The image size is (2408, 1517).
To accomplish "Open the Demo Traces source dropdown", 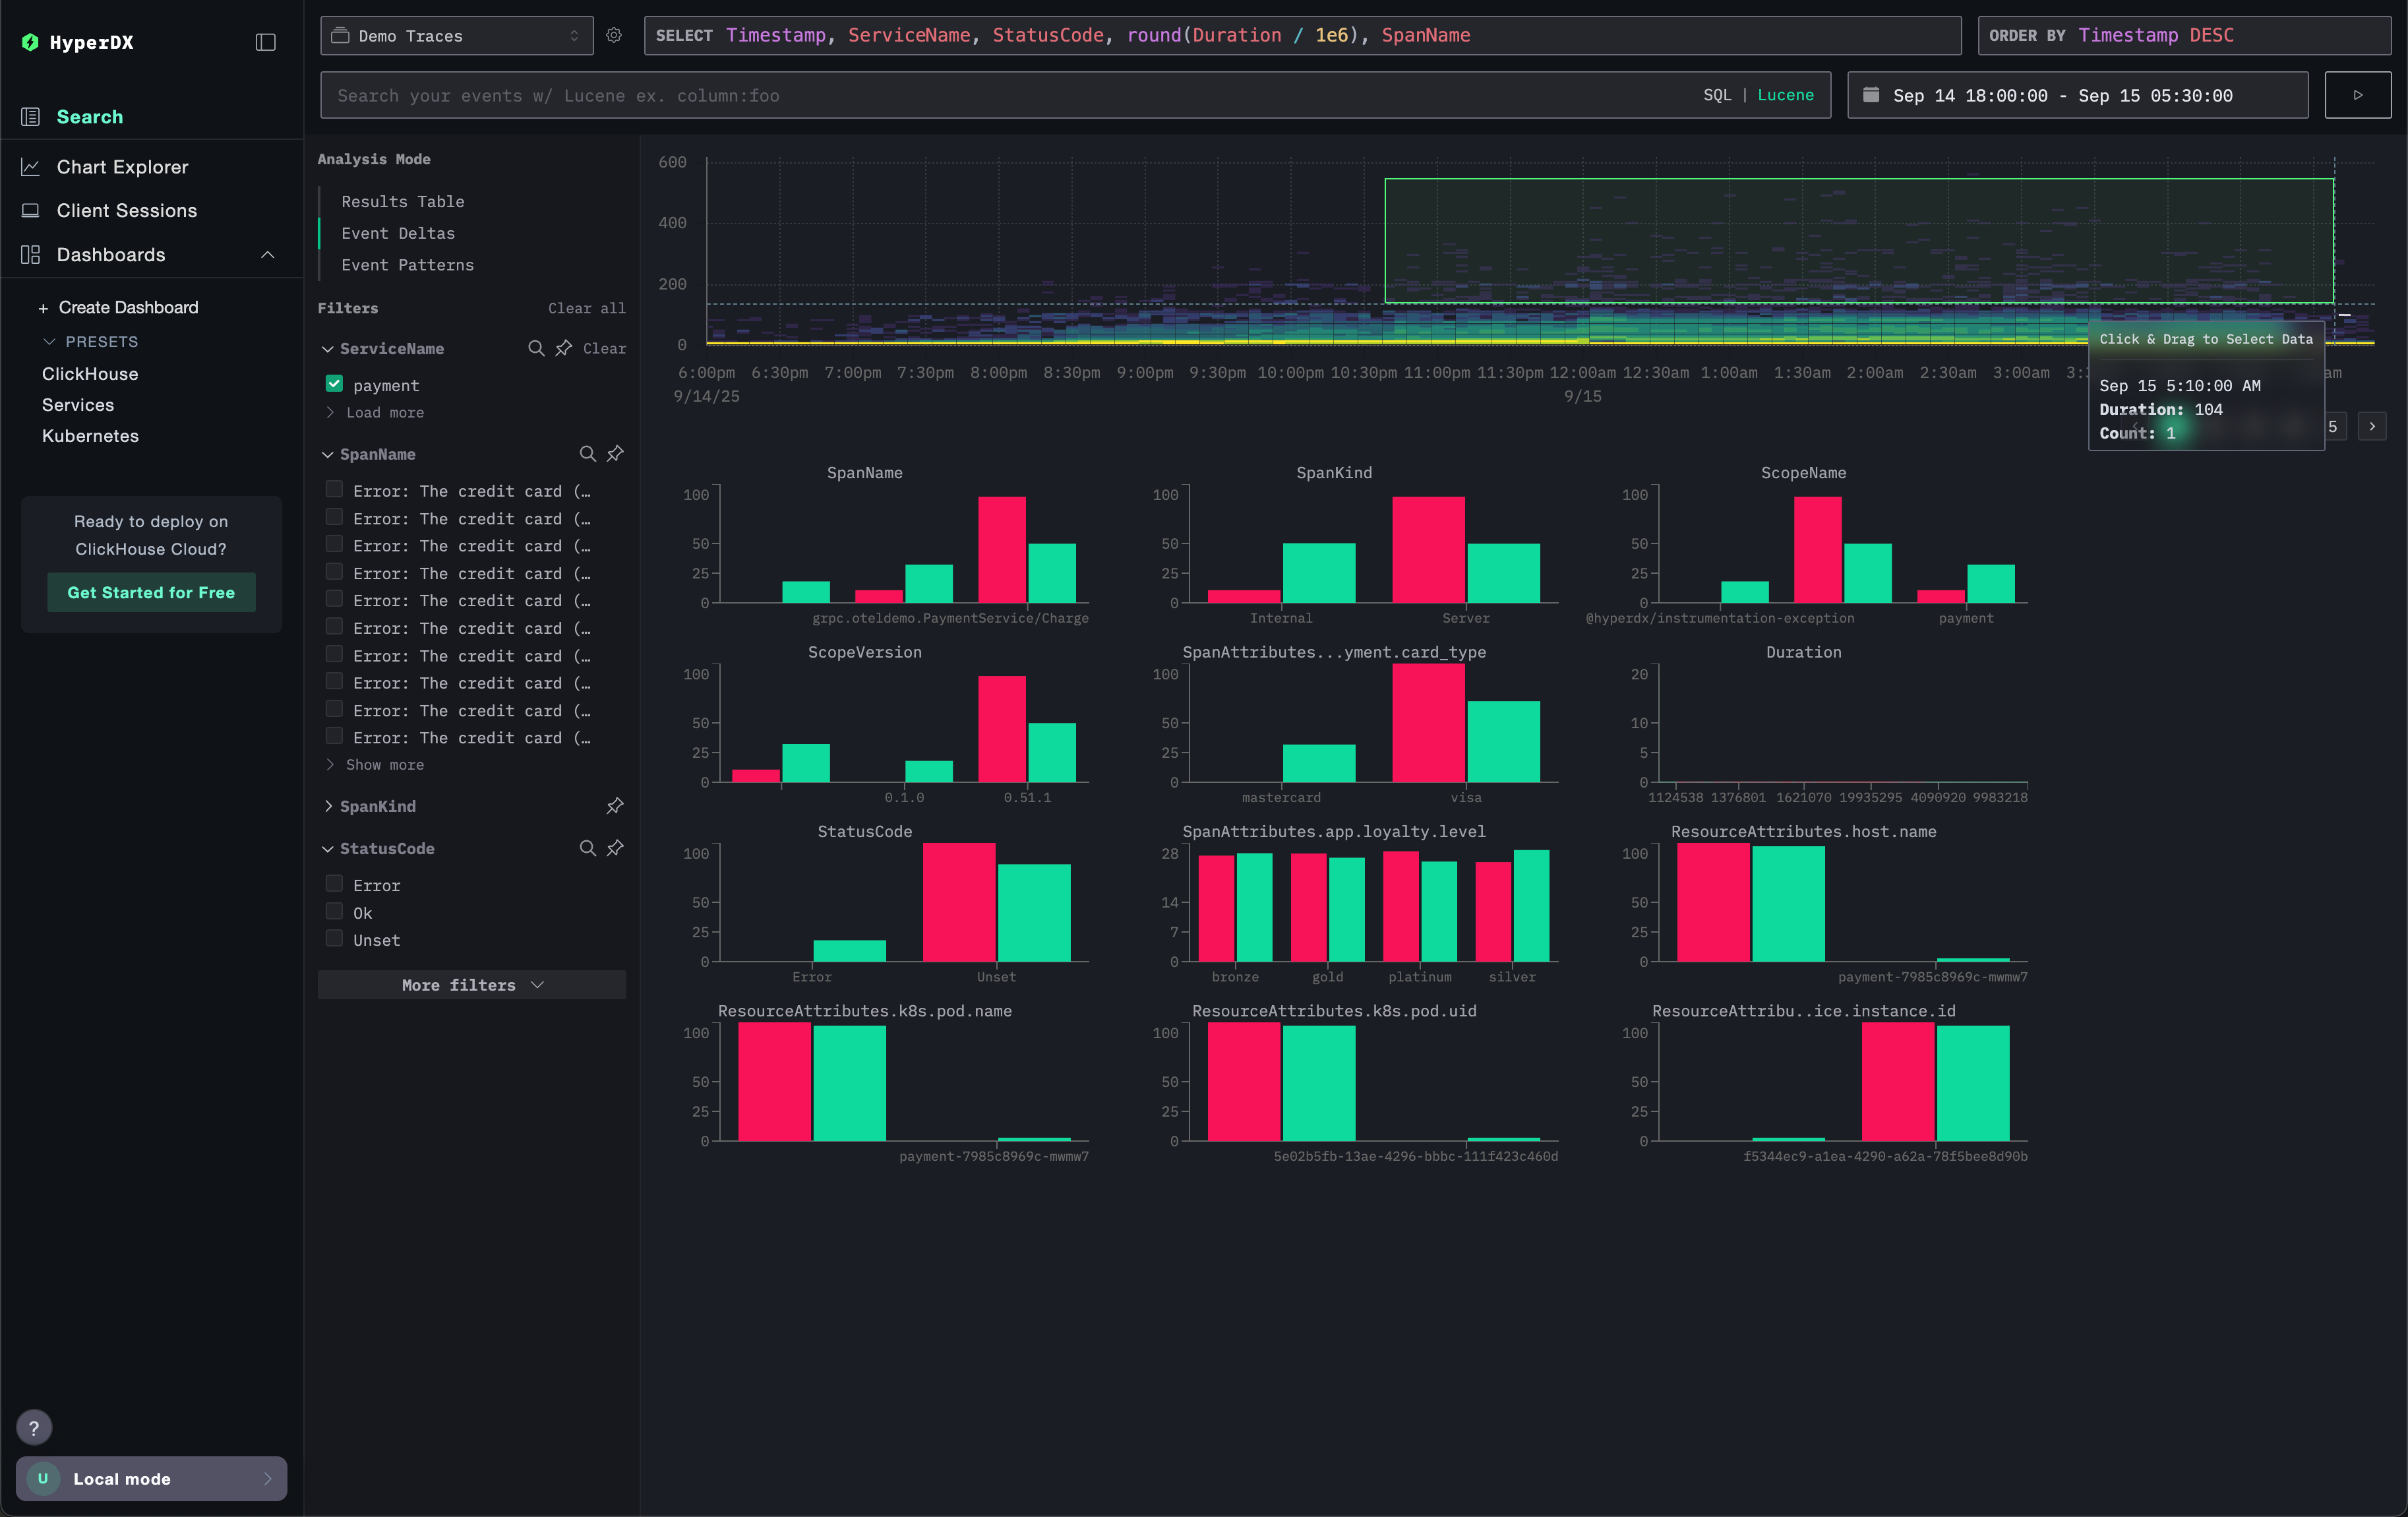I will pyautogui.click(x=456, y=35).
